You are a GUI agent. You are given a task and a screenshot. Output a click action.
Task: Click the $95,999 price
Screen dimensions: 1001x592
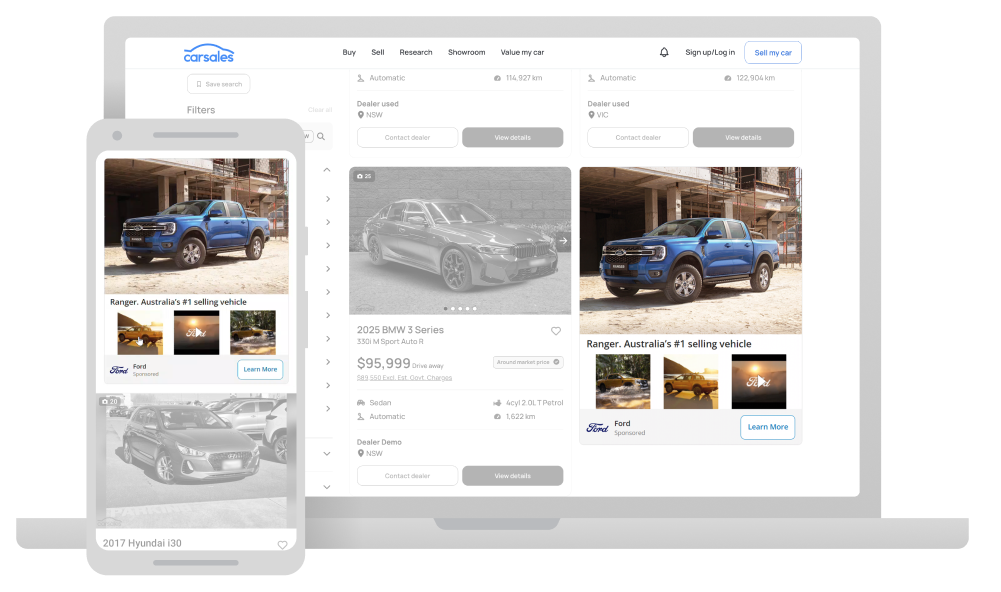(384, 363)
